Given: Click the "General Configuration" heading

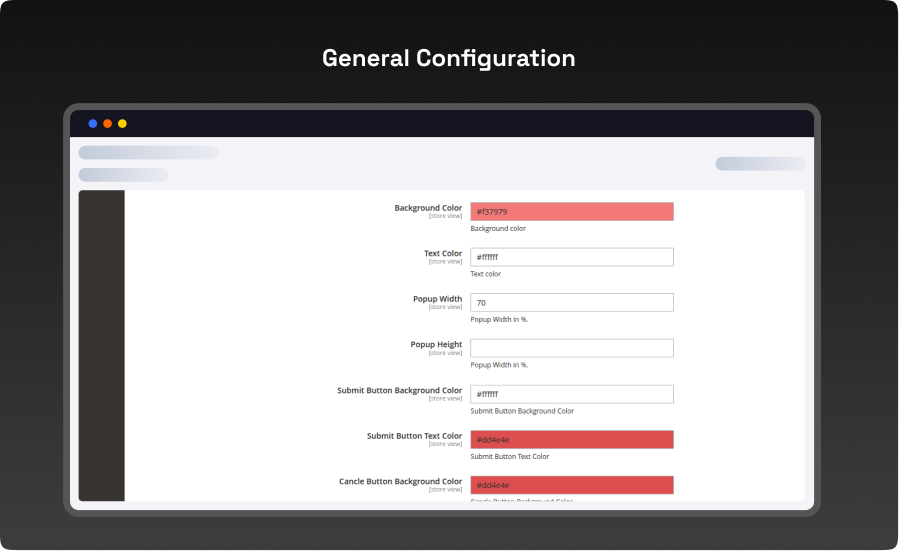Looking at the screenshot, I should 448,59.
